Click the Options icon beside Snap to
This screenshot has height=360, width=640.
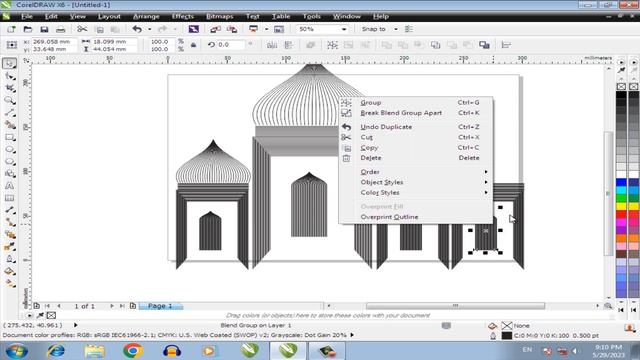(409, 29)
